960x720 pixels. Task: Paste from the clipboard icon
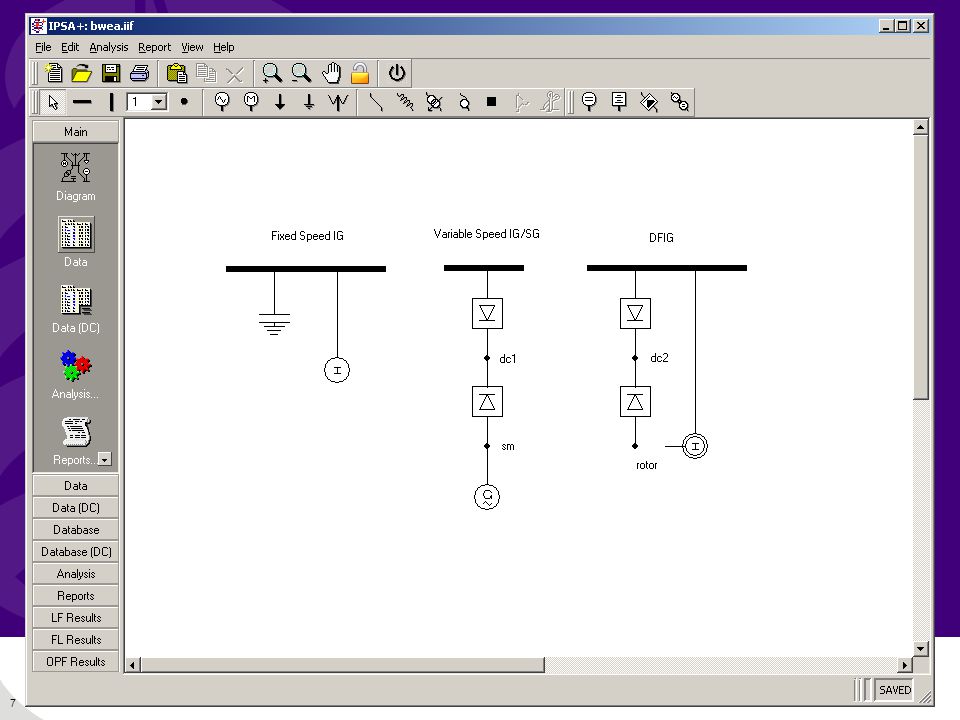[177, 73]
